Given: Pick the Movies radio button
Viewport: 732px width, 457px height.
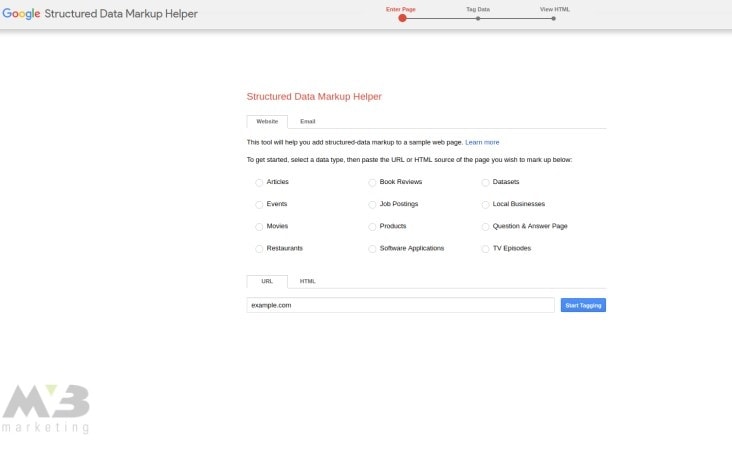Looking at the screenshot, I should (259, 227).
